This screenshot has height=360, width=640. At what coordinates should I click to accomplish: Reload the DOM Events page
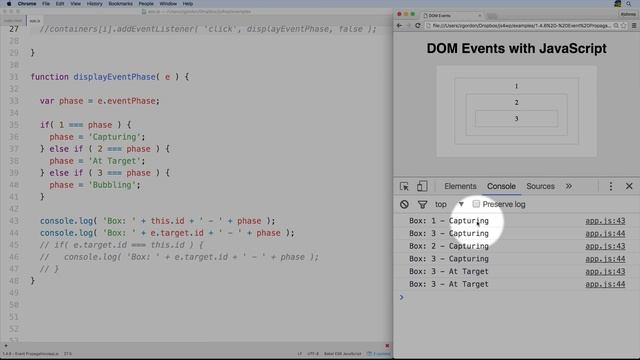pyautogui.click(x=418, y=25)
